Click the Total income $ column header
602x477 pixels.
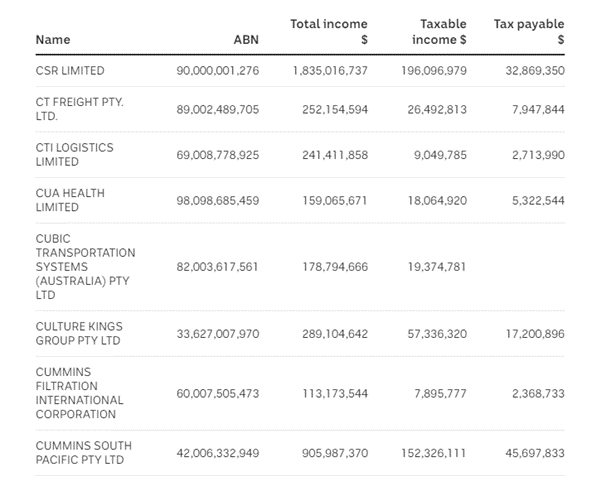[329, 31]
